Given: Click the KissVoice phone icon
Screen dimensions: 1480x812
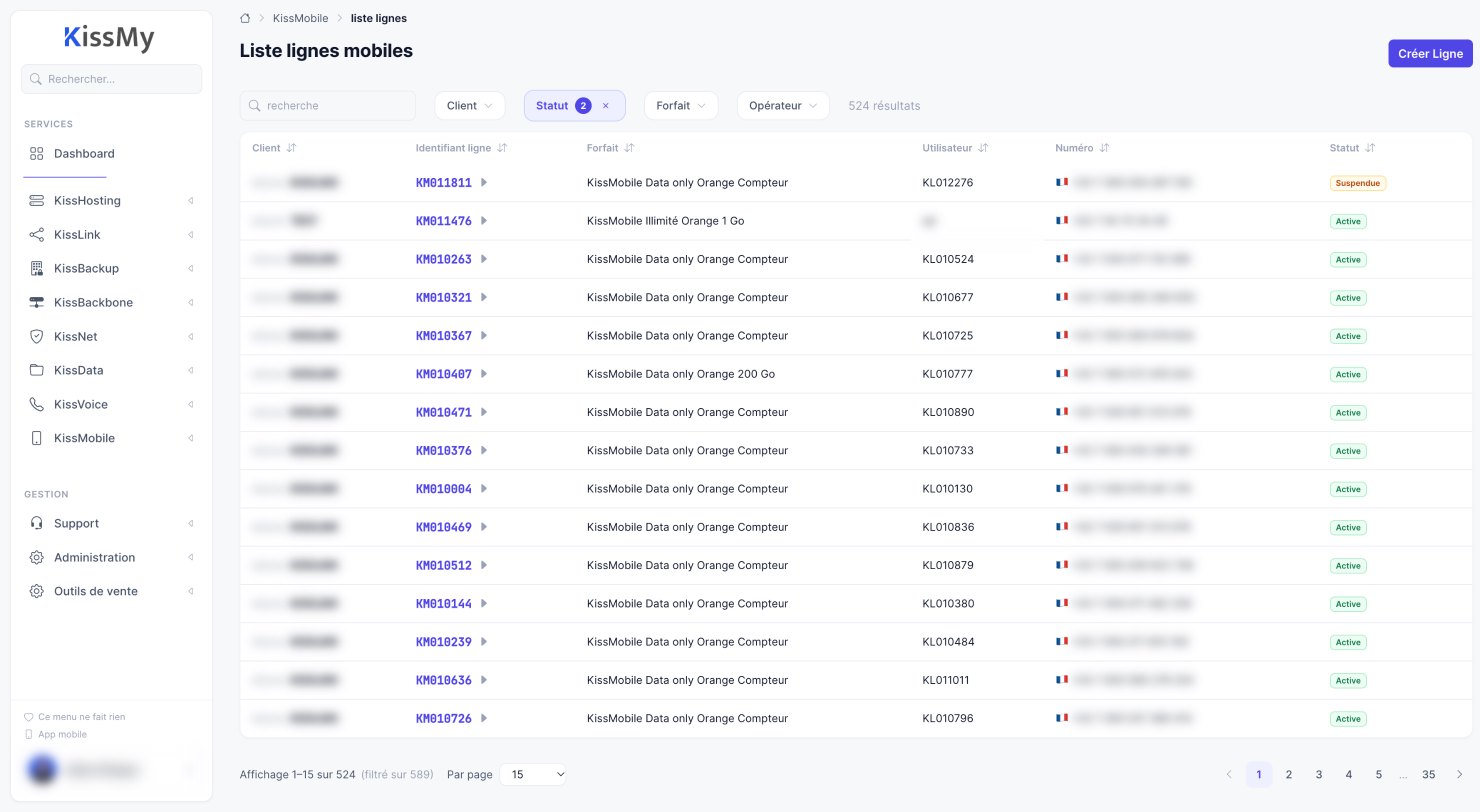Looking at the screenshot, I should pyautogui.click(x=37, y=405).
